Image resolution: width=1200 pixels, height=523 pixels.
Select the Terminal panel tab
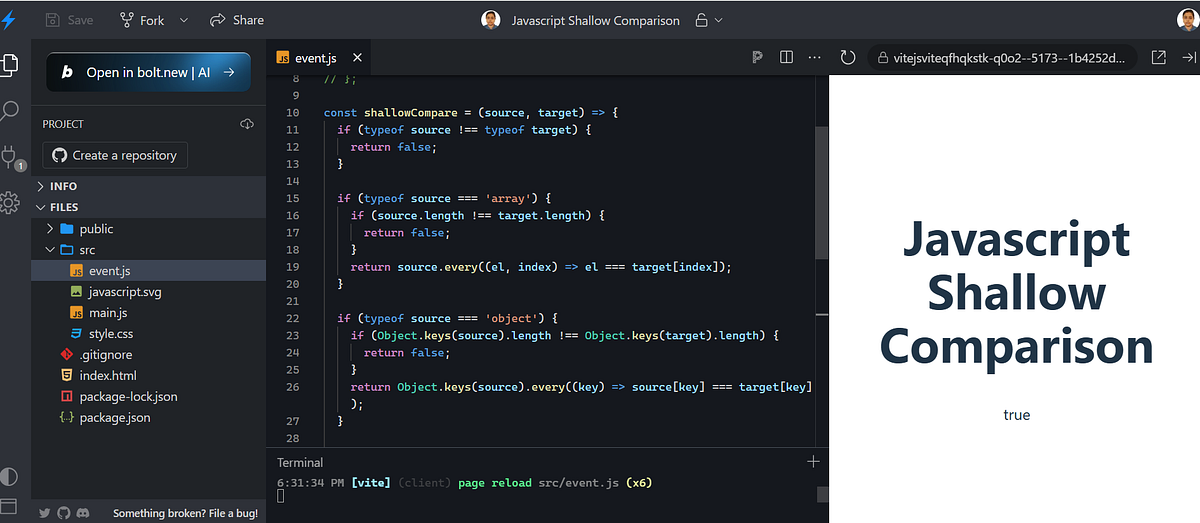pos(300,462)
